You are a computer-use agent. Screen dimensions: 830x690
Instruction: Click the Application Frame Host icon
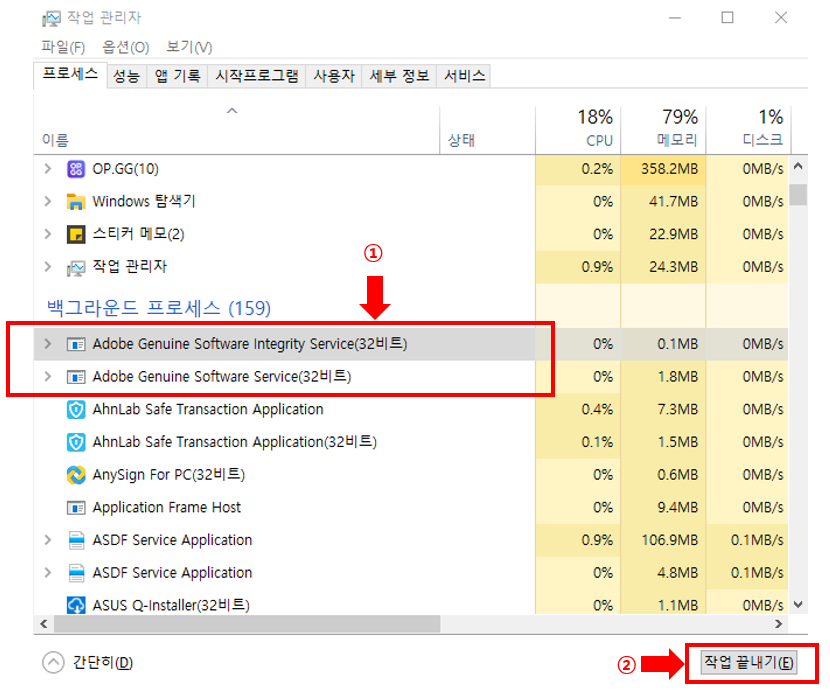(x=76, y=508)
